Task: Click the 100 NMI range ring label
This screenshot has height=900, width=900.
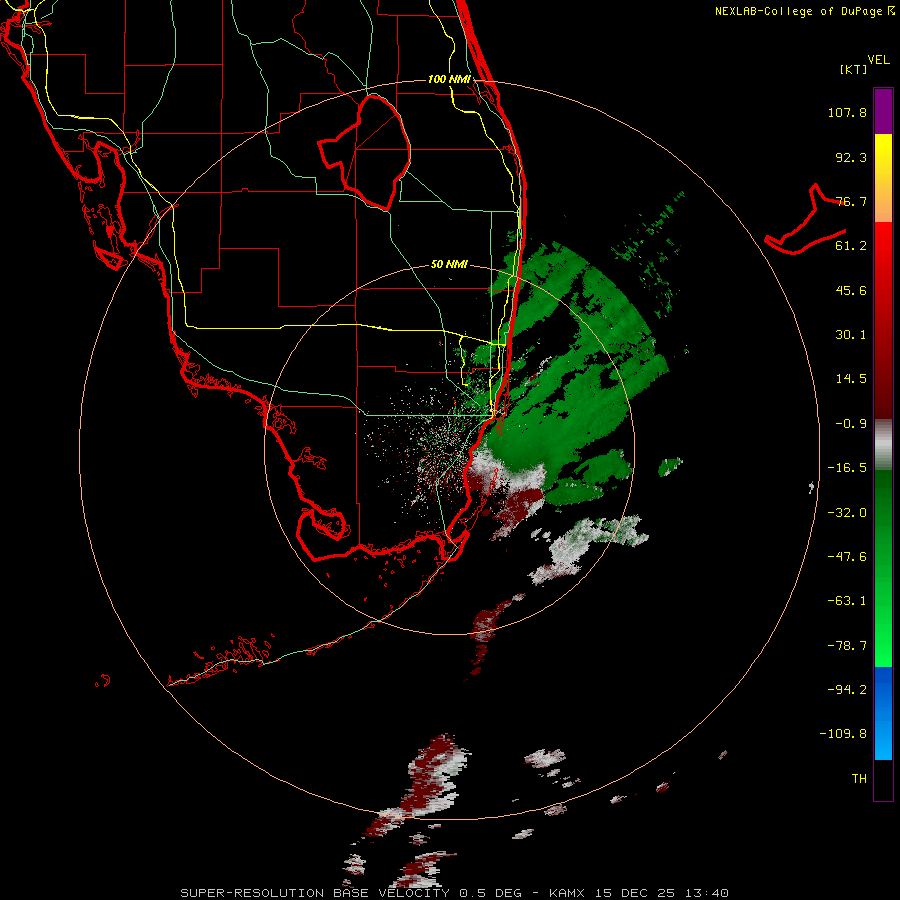Action: (449, 79)
